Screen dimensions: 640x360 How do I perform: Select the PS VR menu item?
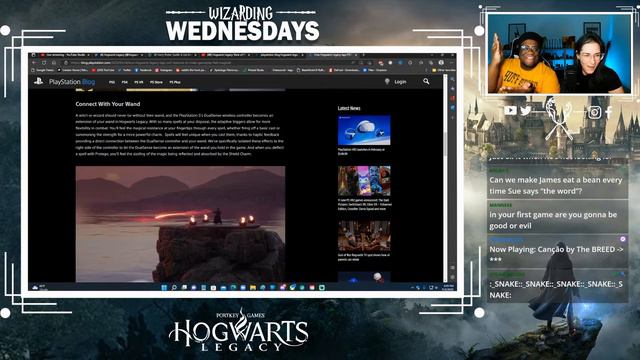pos(139,82)
